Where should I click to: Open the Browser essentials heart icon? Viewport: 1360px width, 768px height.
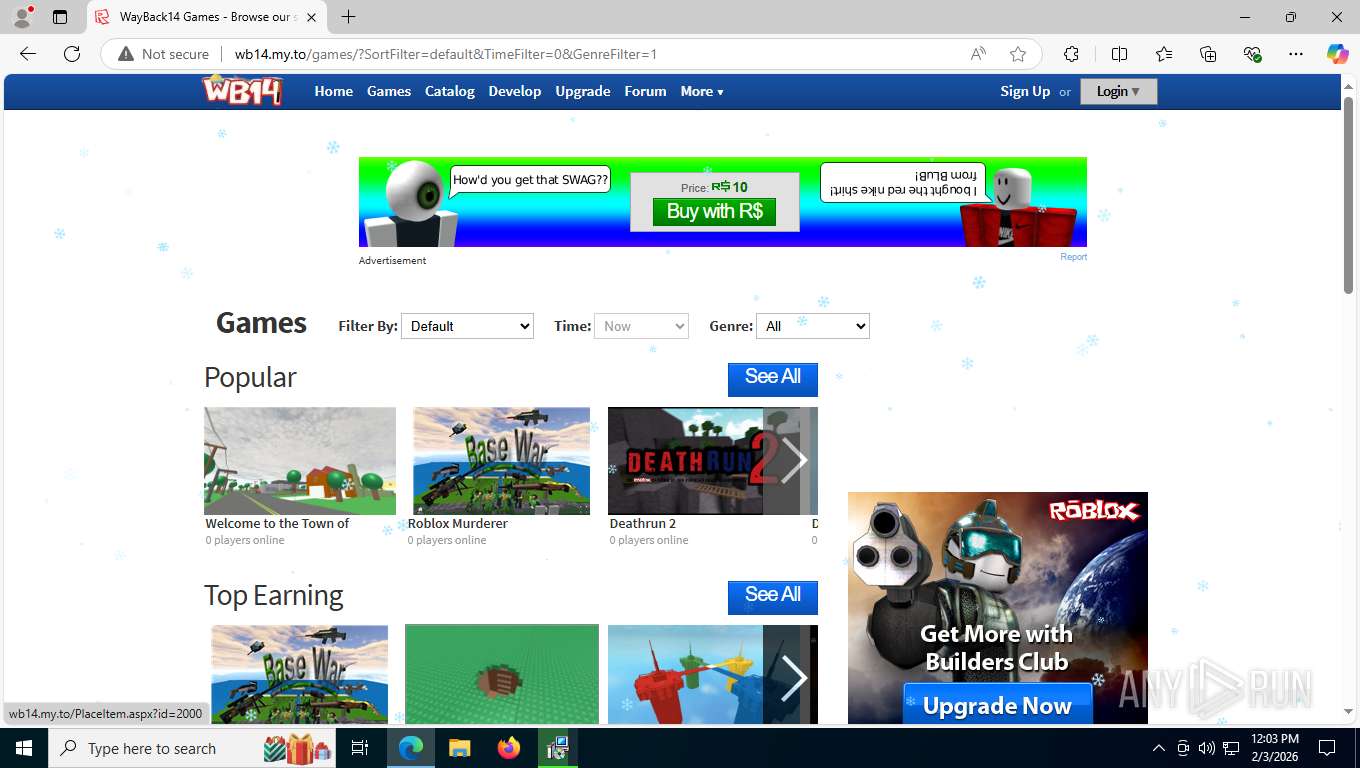tap(1252, 54)
